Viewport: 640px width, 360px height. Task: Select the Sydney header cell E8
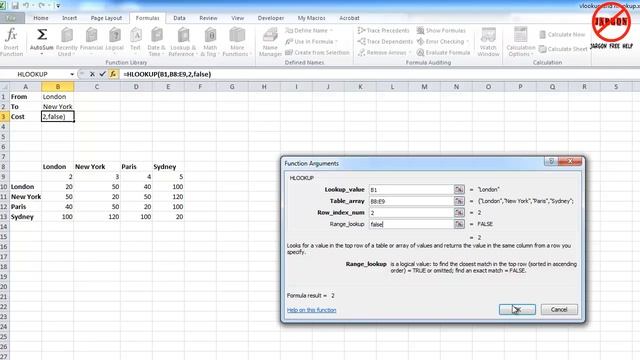click(x=168, y=167)
